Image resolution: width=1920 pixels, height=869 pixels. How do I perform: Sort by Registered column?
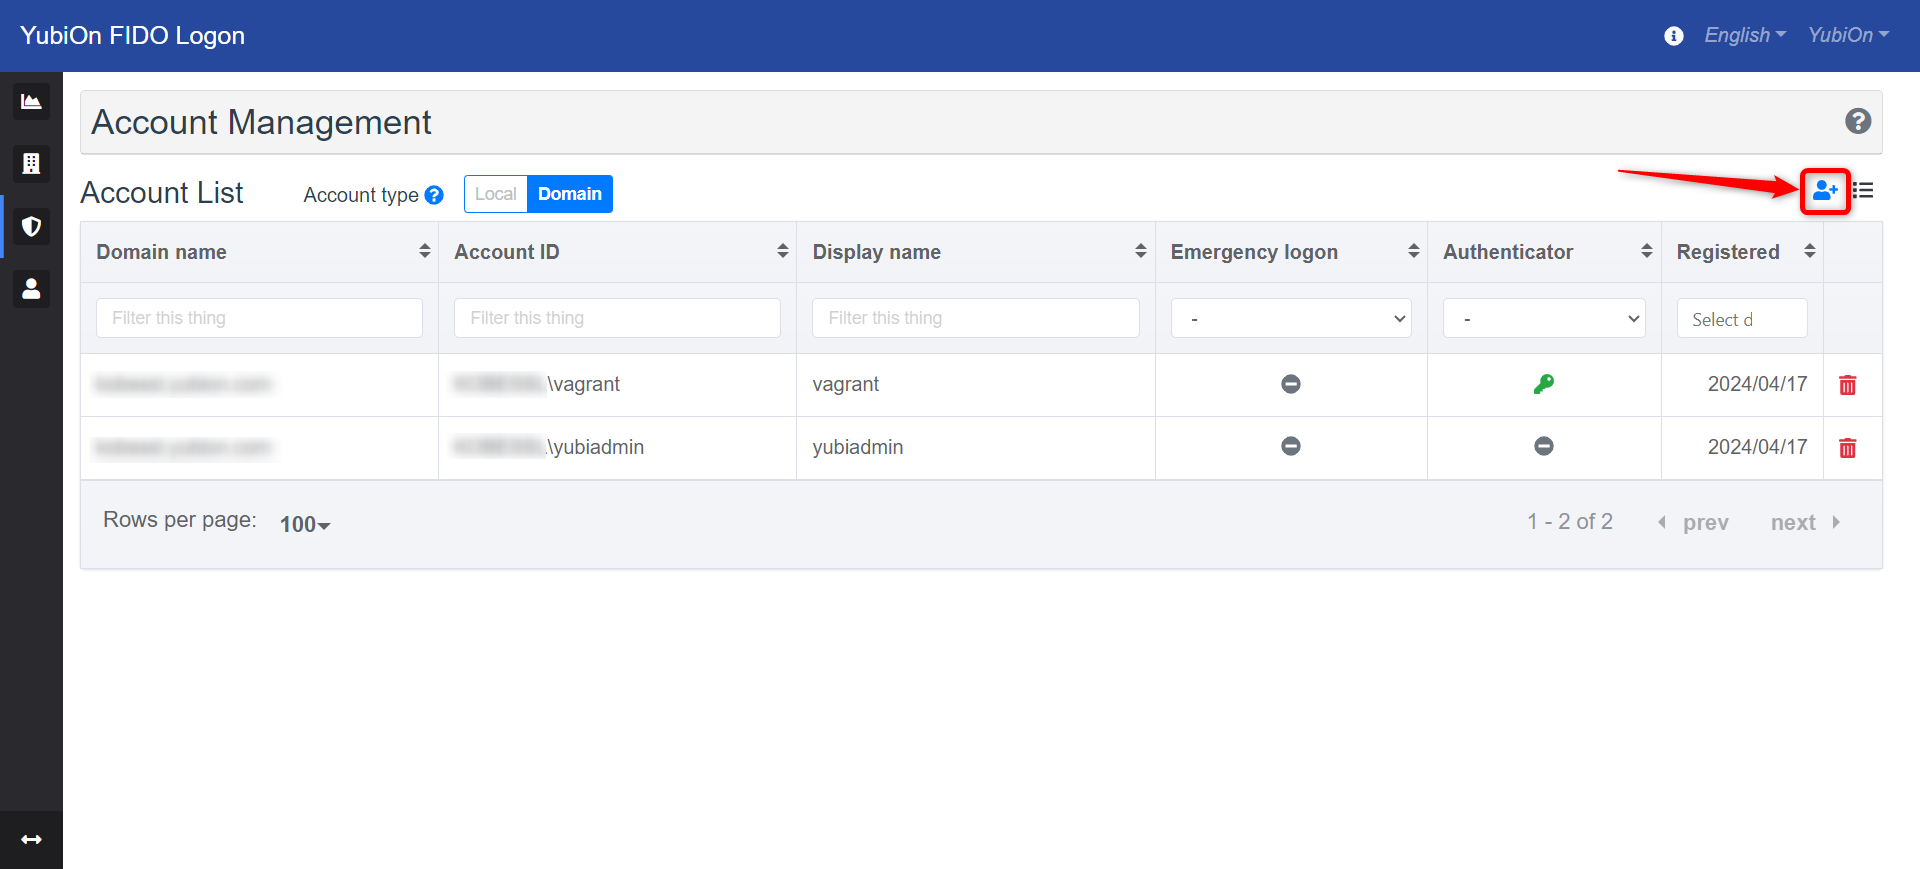click(x=1810, y=251)
